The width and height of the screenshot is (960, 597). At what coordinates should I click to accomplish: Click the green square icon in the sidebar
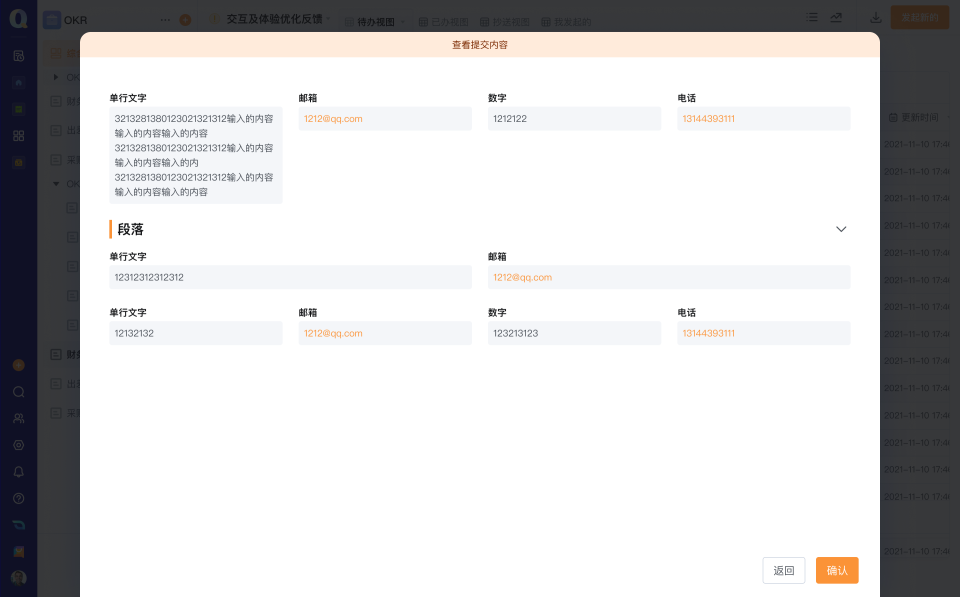click(x=18, y=109)
